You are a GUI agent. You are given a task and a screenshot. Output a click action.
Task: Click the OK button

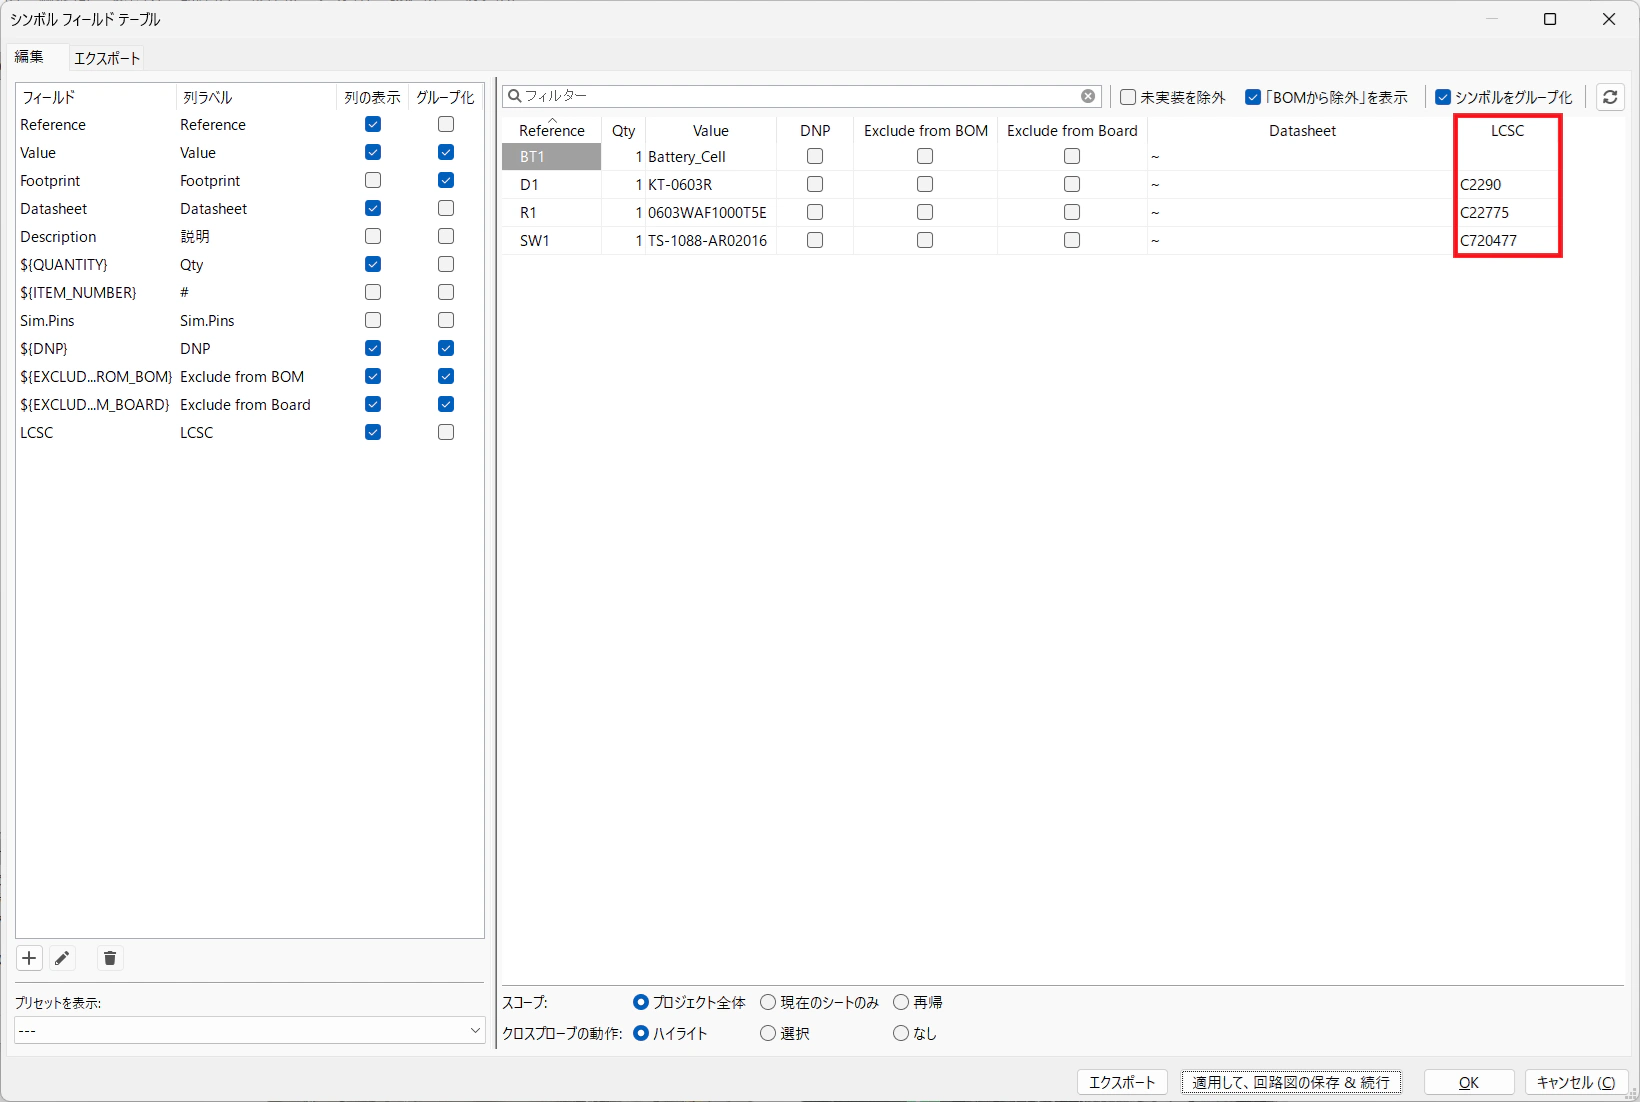[1469, 1082]
